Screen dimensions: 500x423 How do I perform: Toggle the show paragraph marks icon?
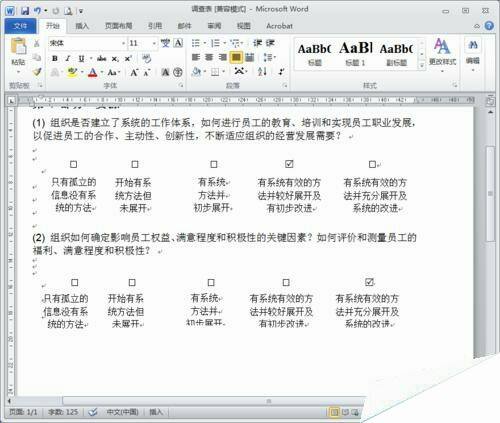[282, 71]
